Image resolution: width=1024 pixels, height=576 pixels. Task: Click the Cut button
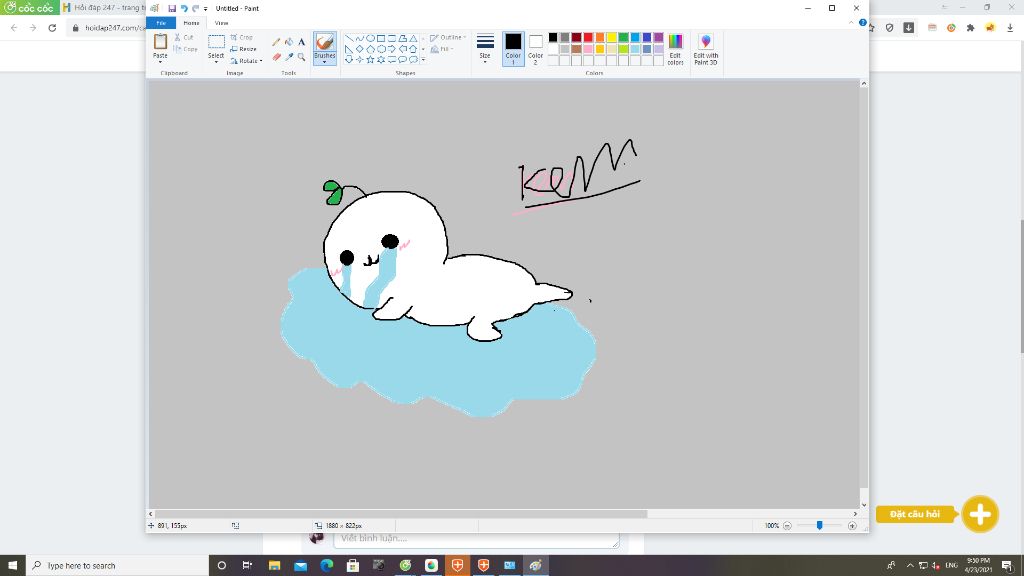pyautogui.click(x=184, y=37)
